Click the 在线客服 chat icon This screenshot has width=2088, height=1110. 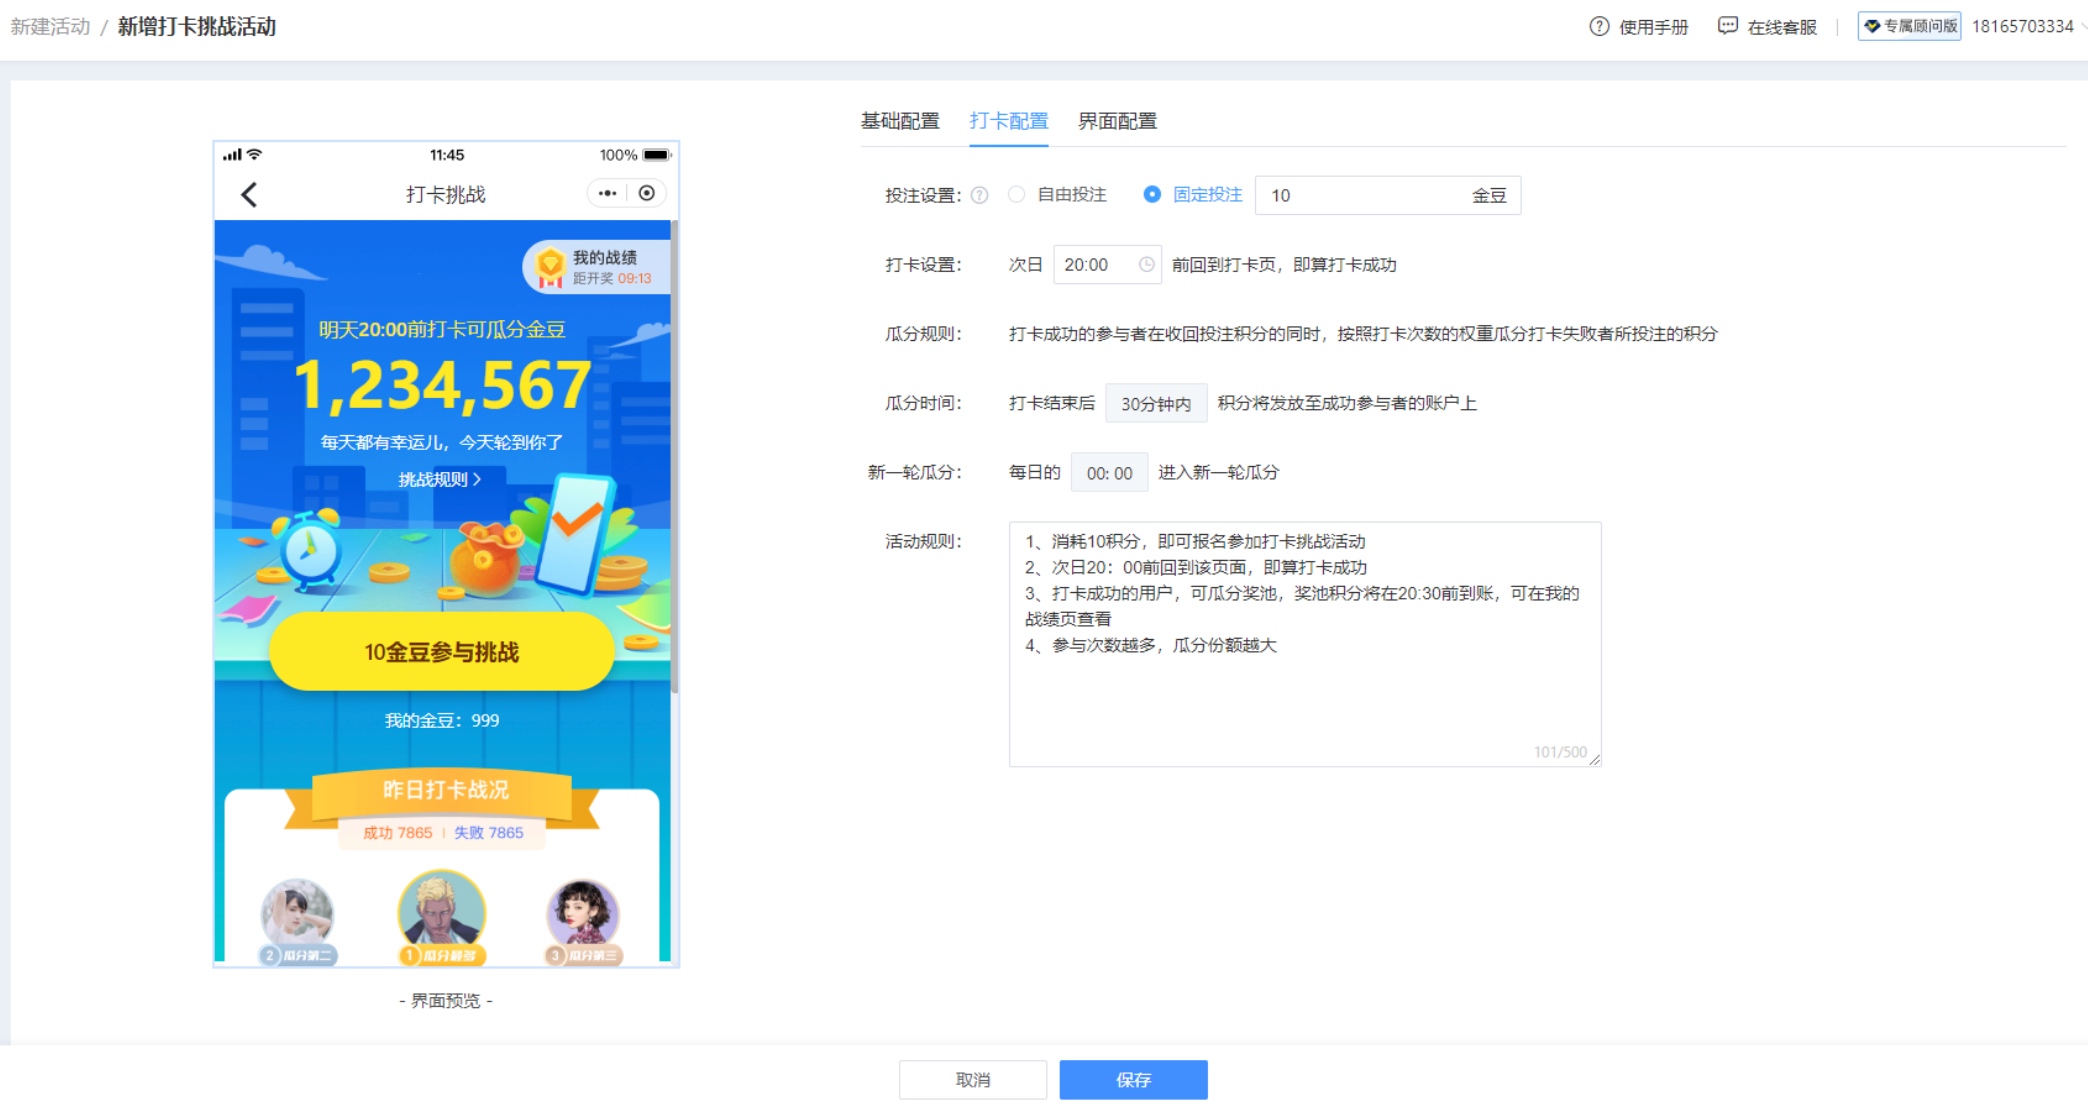(1727, 27)
